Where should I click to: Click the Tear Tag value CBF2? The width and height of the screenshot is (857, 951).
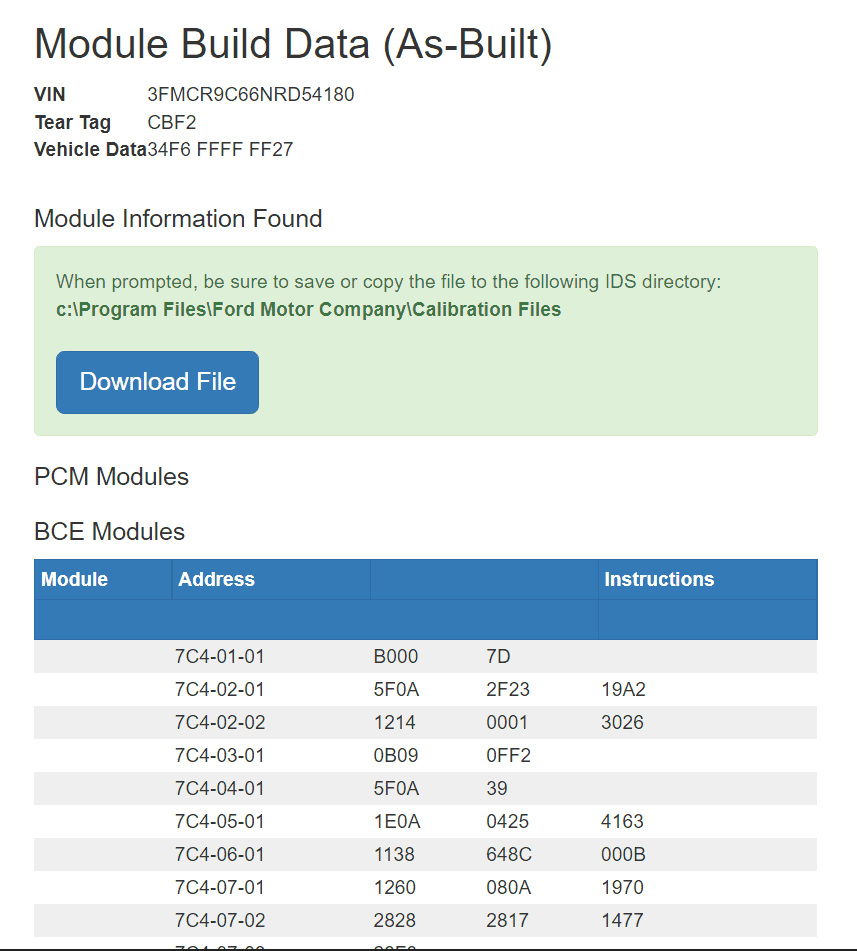(x=172, y=123)
